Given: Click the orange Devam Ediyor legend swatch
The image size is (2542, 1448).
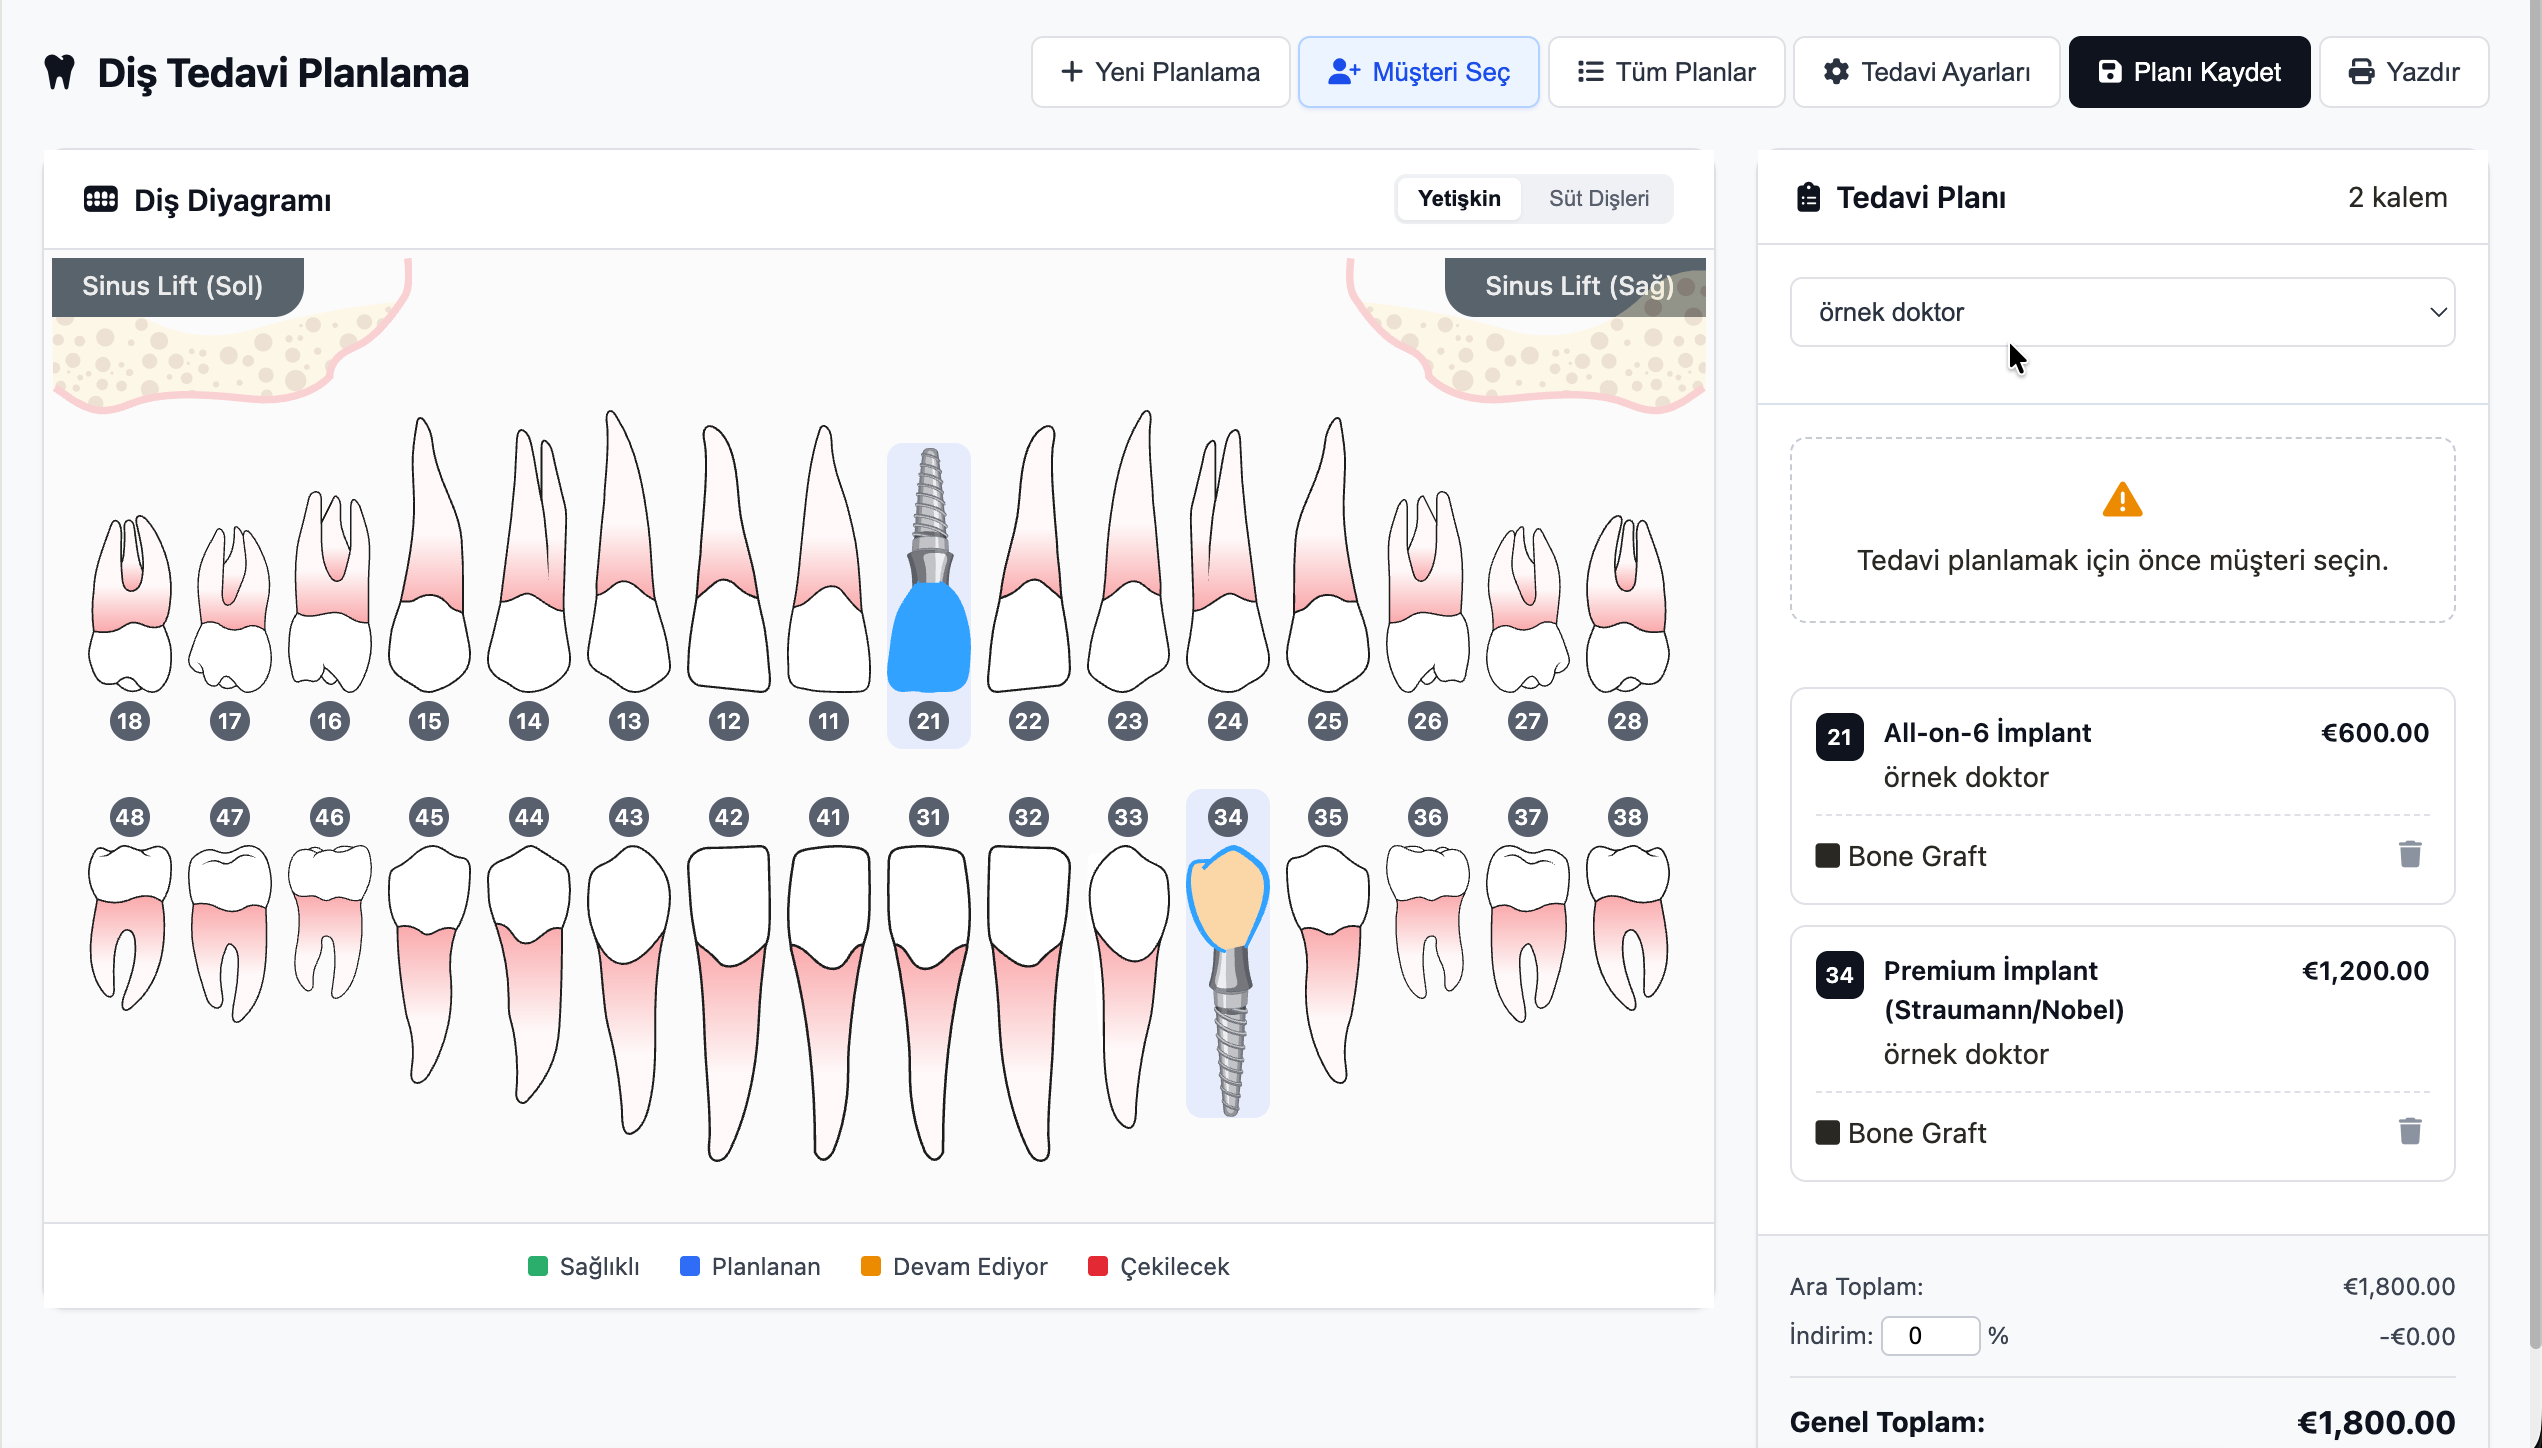Looking at the screenshot, I should click(x=871, y=1267).
